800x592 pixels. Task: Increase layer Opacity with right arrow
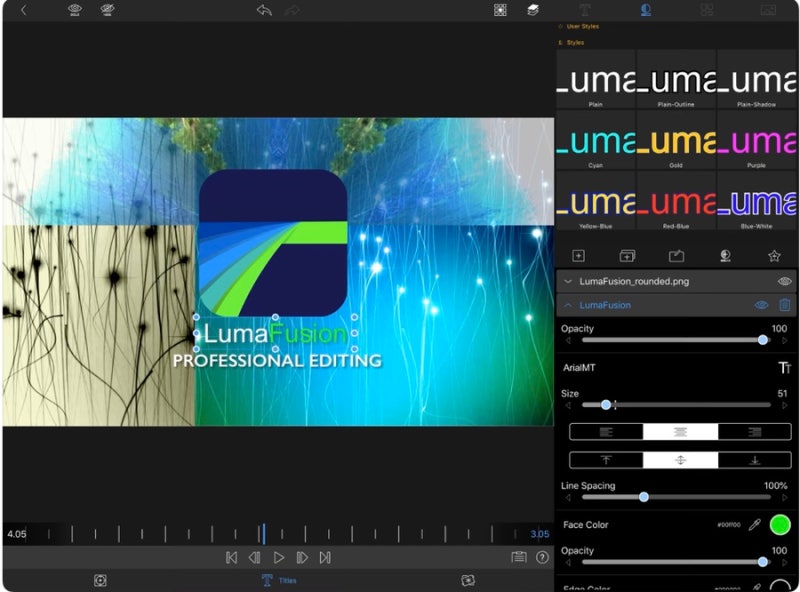(785, 340)
